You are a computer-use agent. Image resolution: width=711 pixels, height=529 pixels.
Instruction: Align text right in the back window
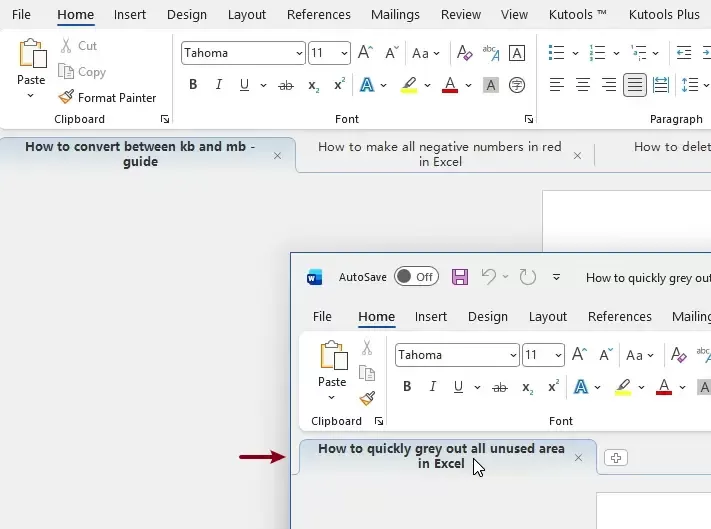click(609, 85)
